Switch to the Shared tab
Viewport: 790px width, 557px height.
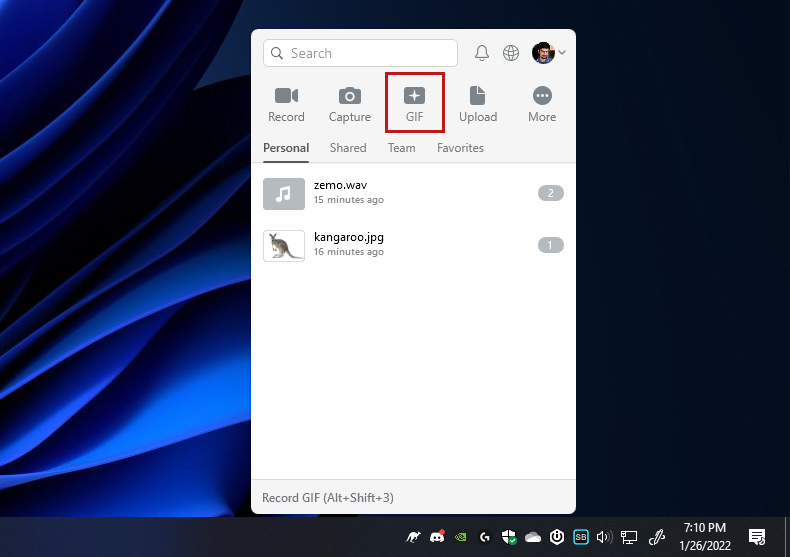coord(348,148)
